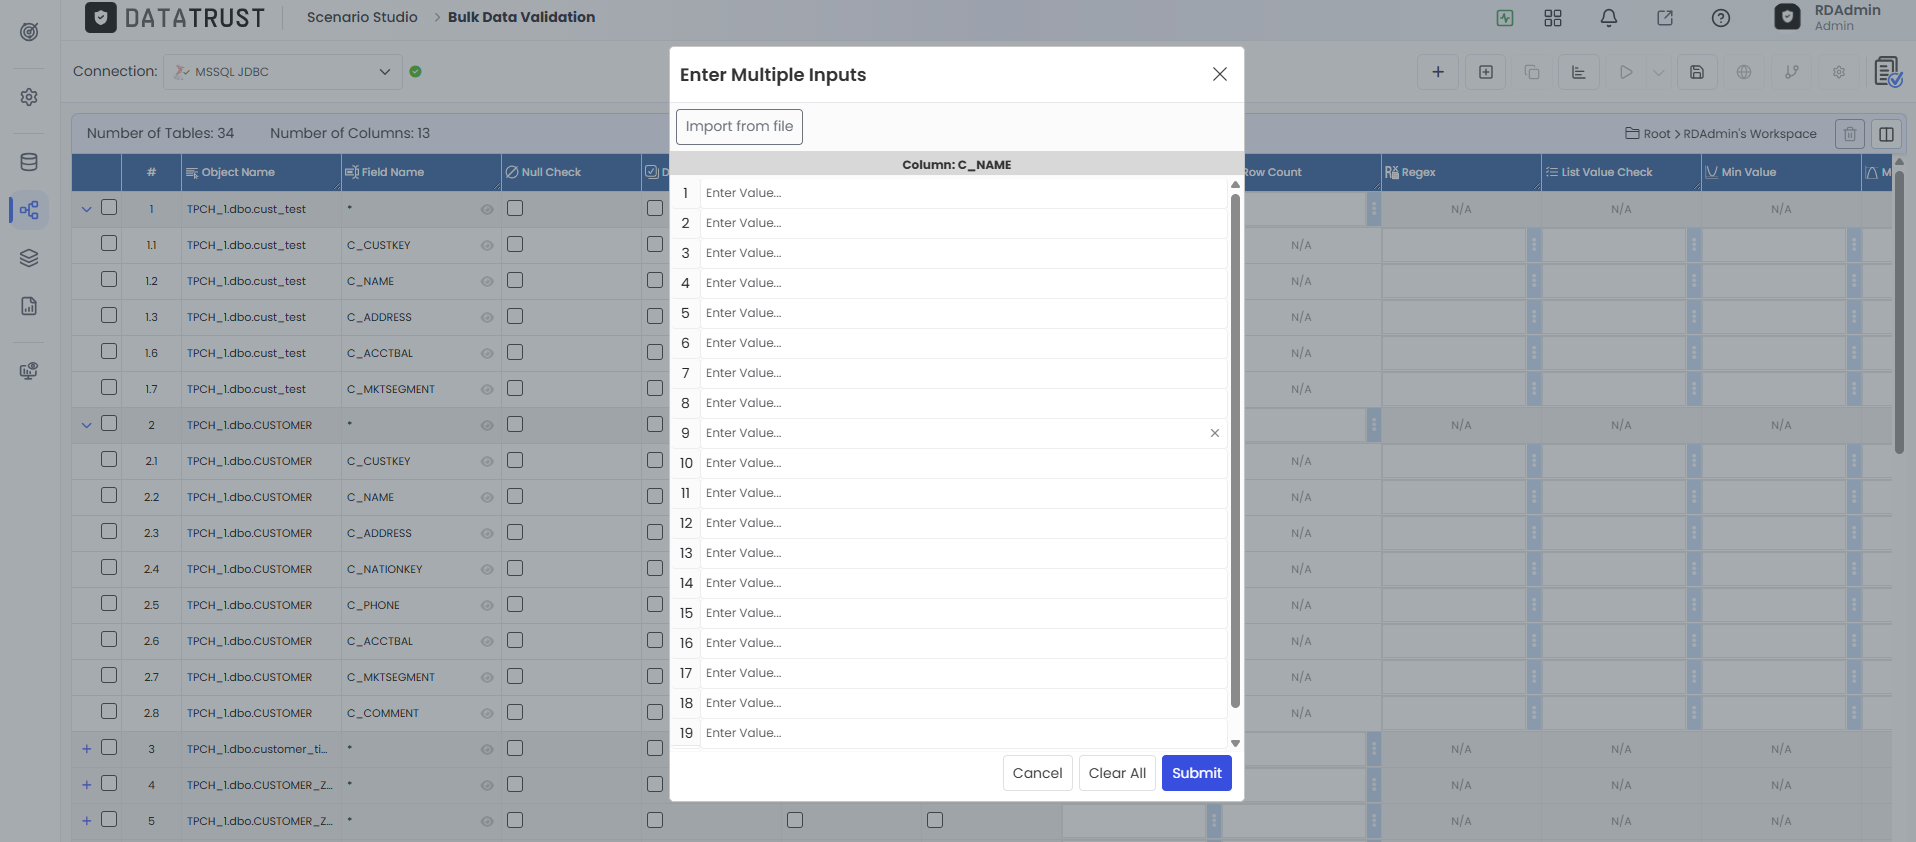
Task: Expand row 4 CUSTOMER_Z table
Action: (87, 785)
